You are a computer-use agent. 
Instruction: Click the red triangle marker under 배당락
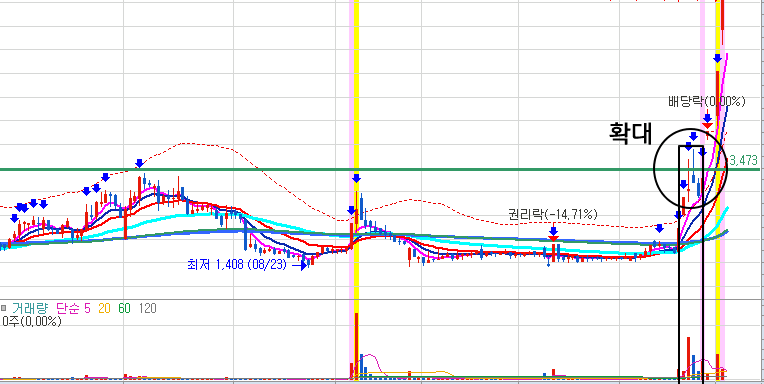pyautogui.click(x=707, y=126)
